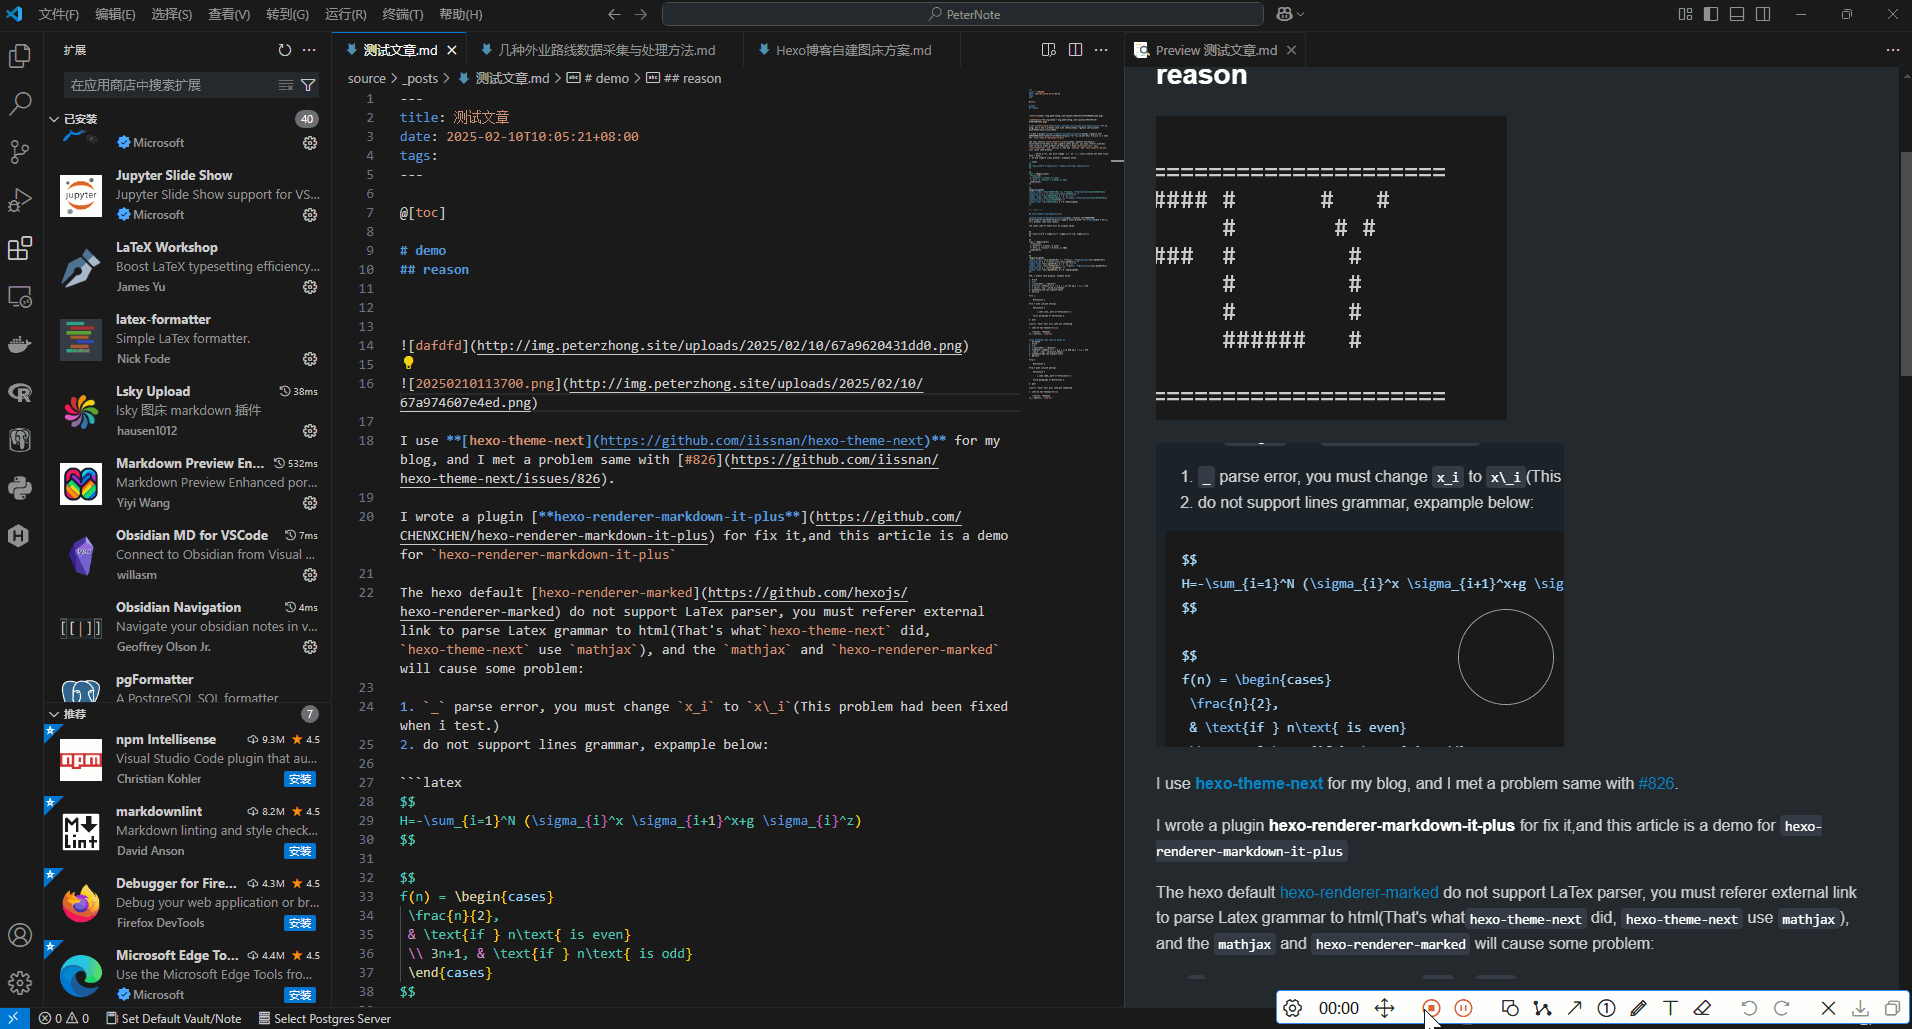Open the Source Control view
This screenshot has height=1029, width=1912.
point(20,152)
